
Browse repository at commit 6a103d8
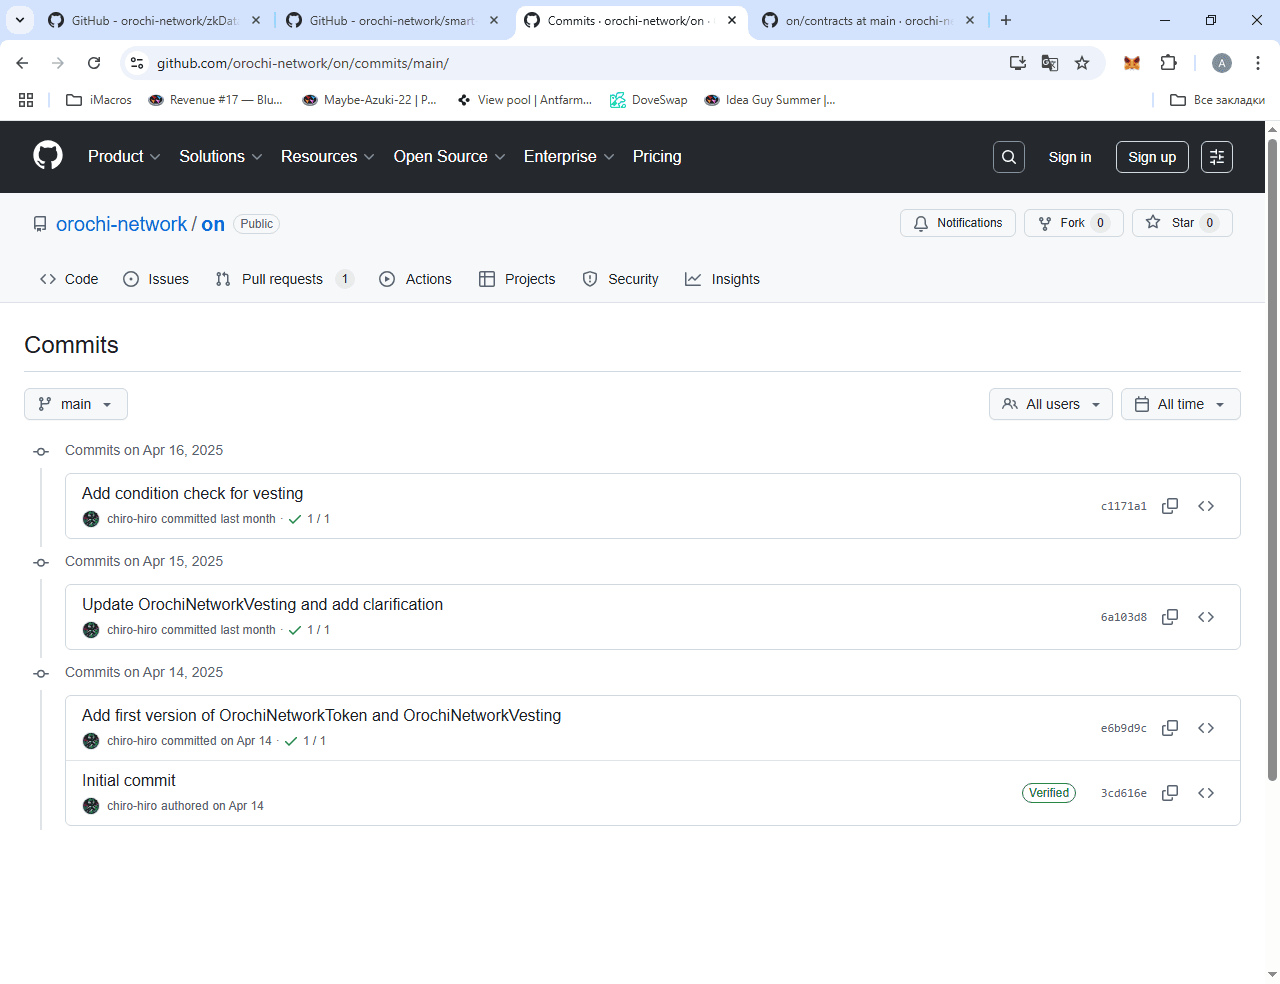[x=1206, y=617]
